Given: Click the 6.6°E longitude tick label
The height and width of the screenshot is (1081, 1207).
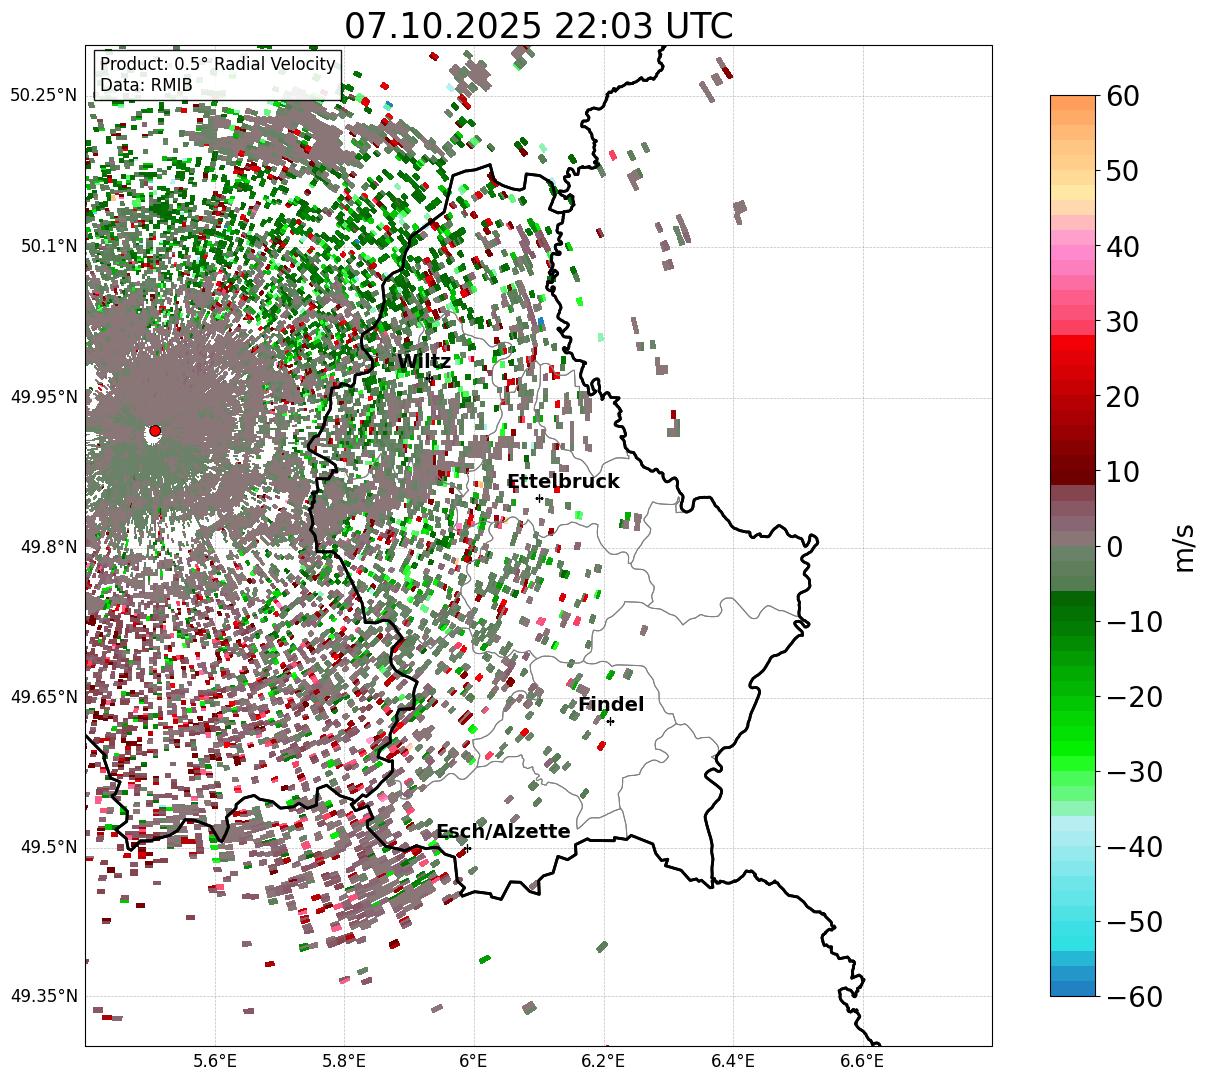Looking at the screenshot, I should click(862, 1061).
